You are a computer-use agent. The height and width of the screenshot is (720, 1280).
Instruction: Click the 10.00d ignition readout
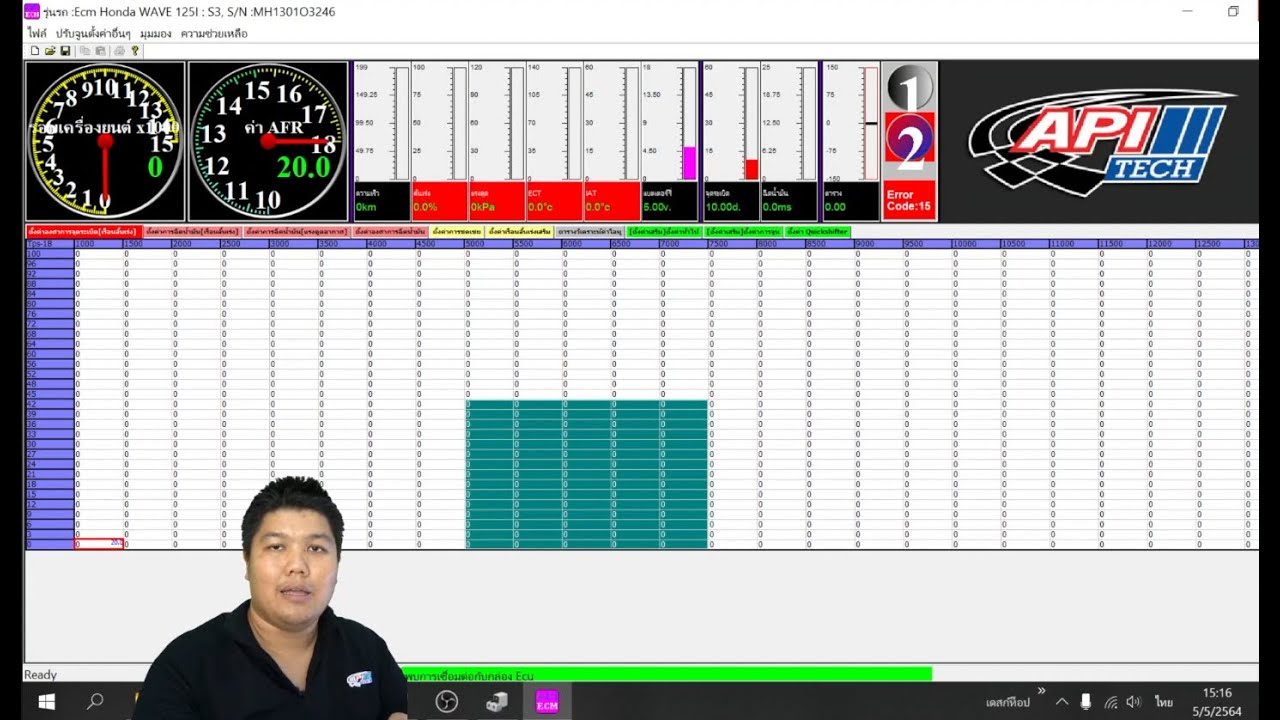coord(731,201)
